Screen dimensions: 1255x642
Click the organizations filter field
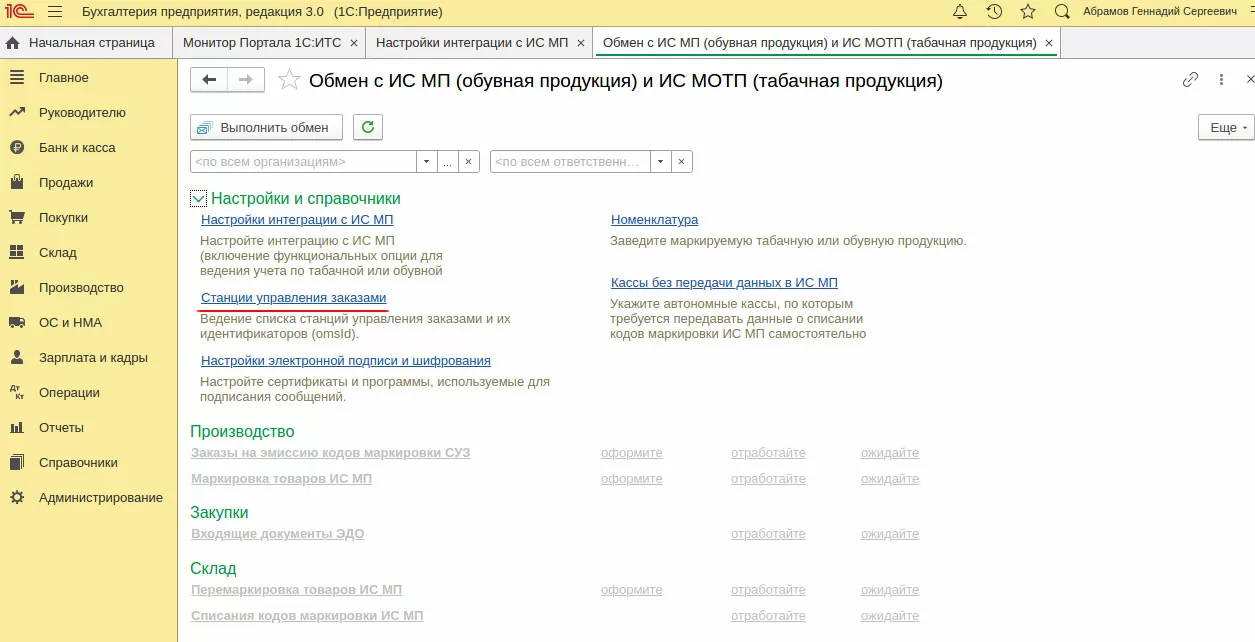303,162
